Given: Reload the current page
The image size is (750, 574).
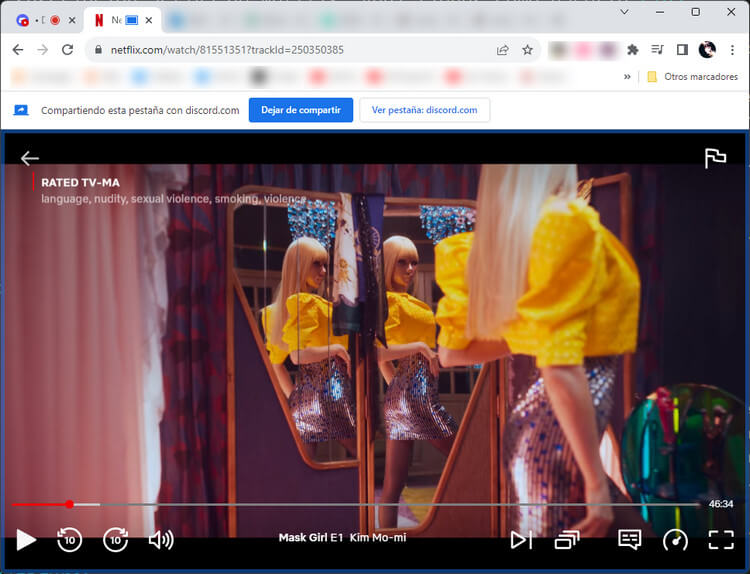Looking at the screenshot, I should pyautogui.click(x=67, y=50).
